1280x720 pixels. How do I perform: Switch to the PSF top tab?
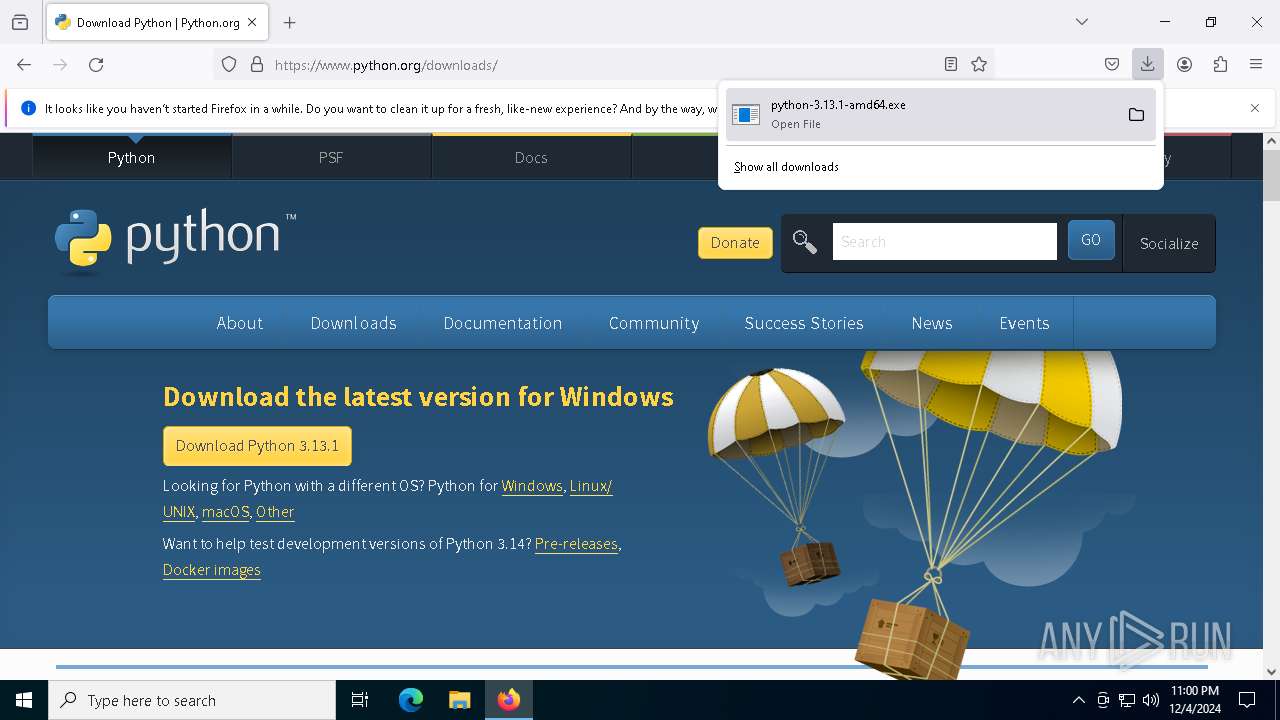click(x=331, y=157)
